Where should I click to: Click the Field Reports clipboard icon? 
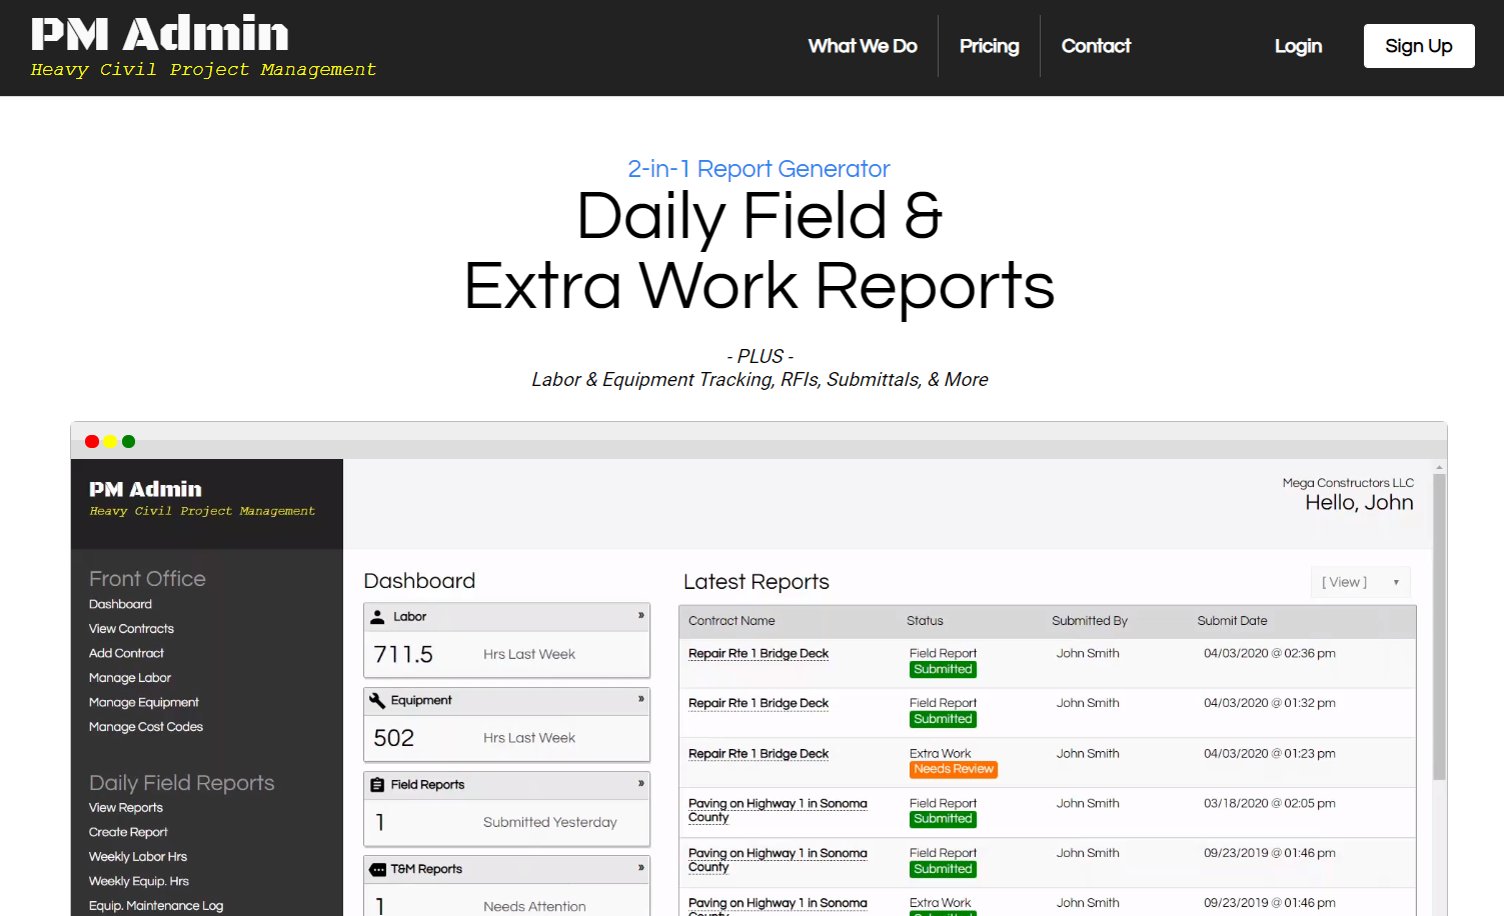pos(377,785)
